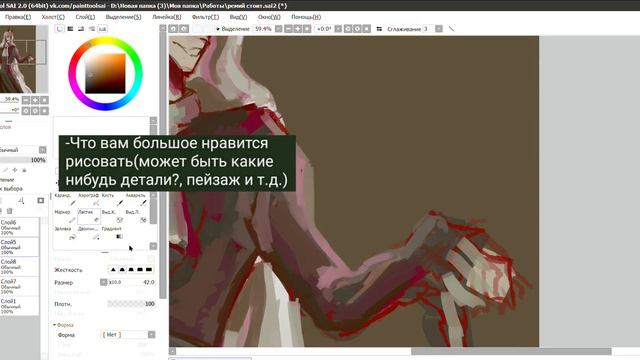Select layer Слой7
The height and width of the screenshot is (360, 640).
click(x=20, y=286)
